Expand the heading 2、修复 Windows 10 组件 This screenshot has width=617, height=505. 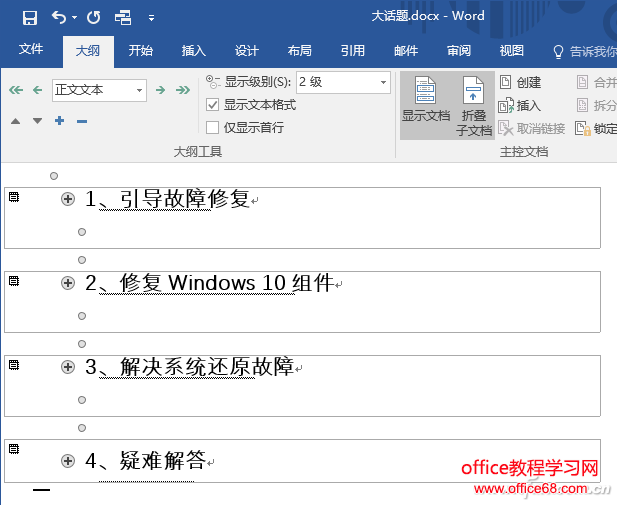(68, 283)
